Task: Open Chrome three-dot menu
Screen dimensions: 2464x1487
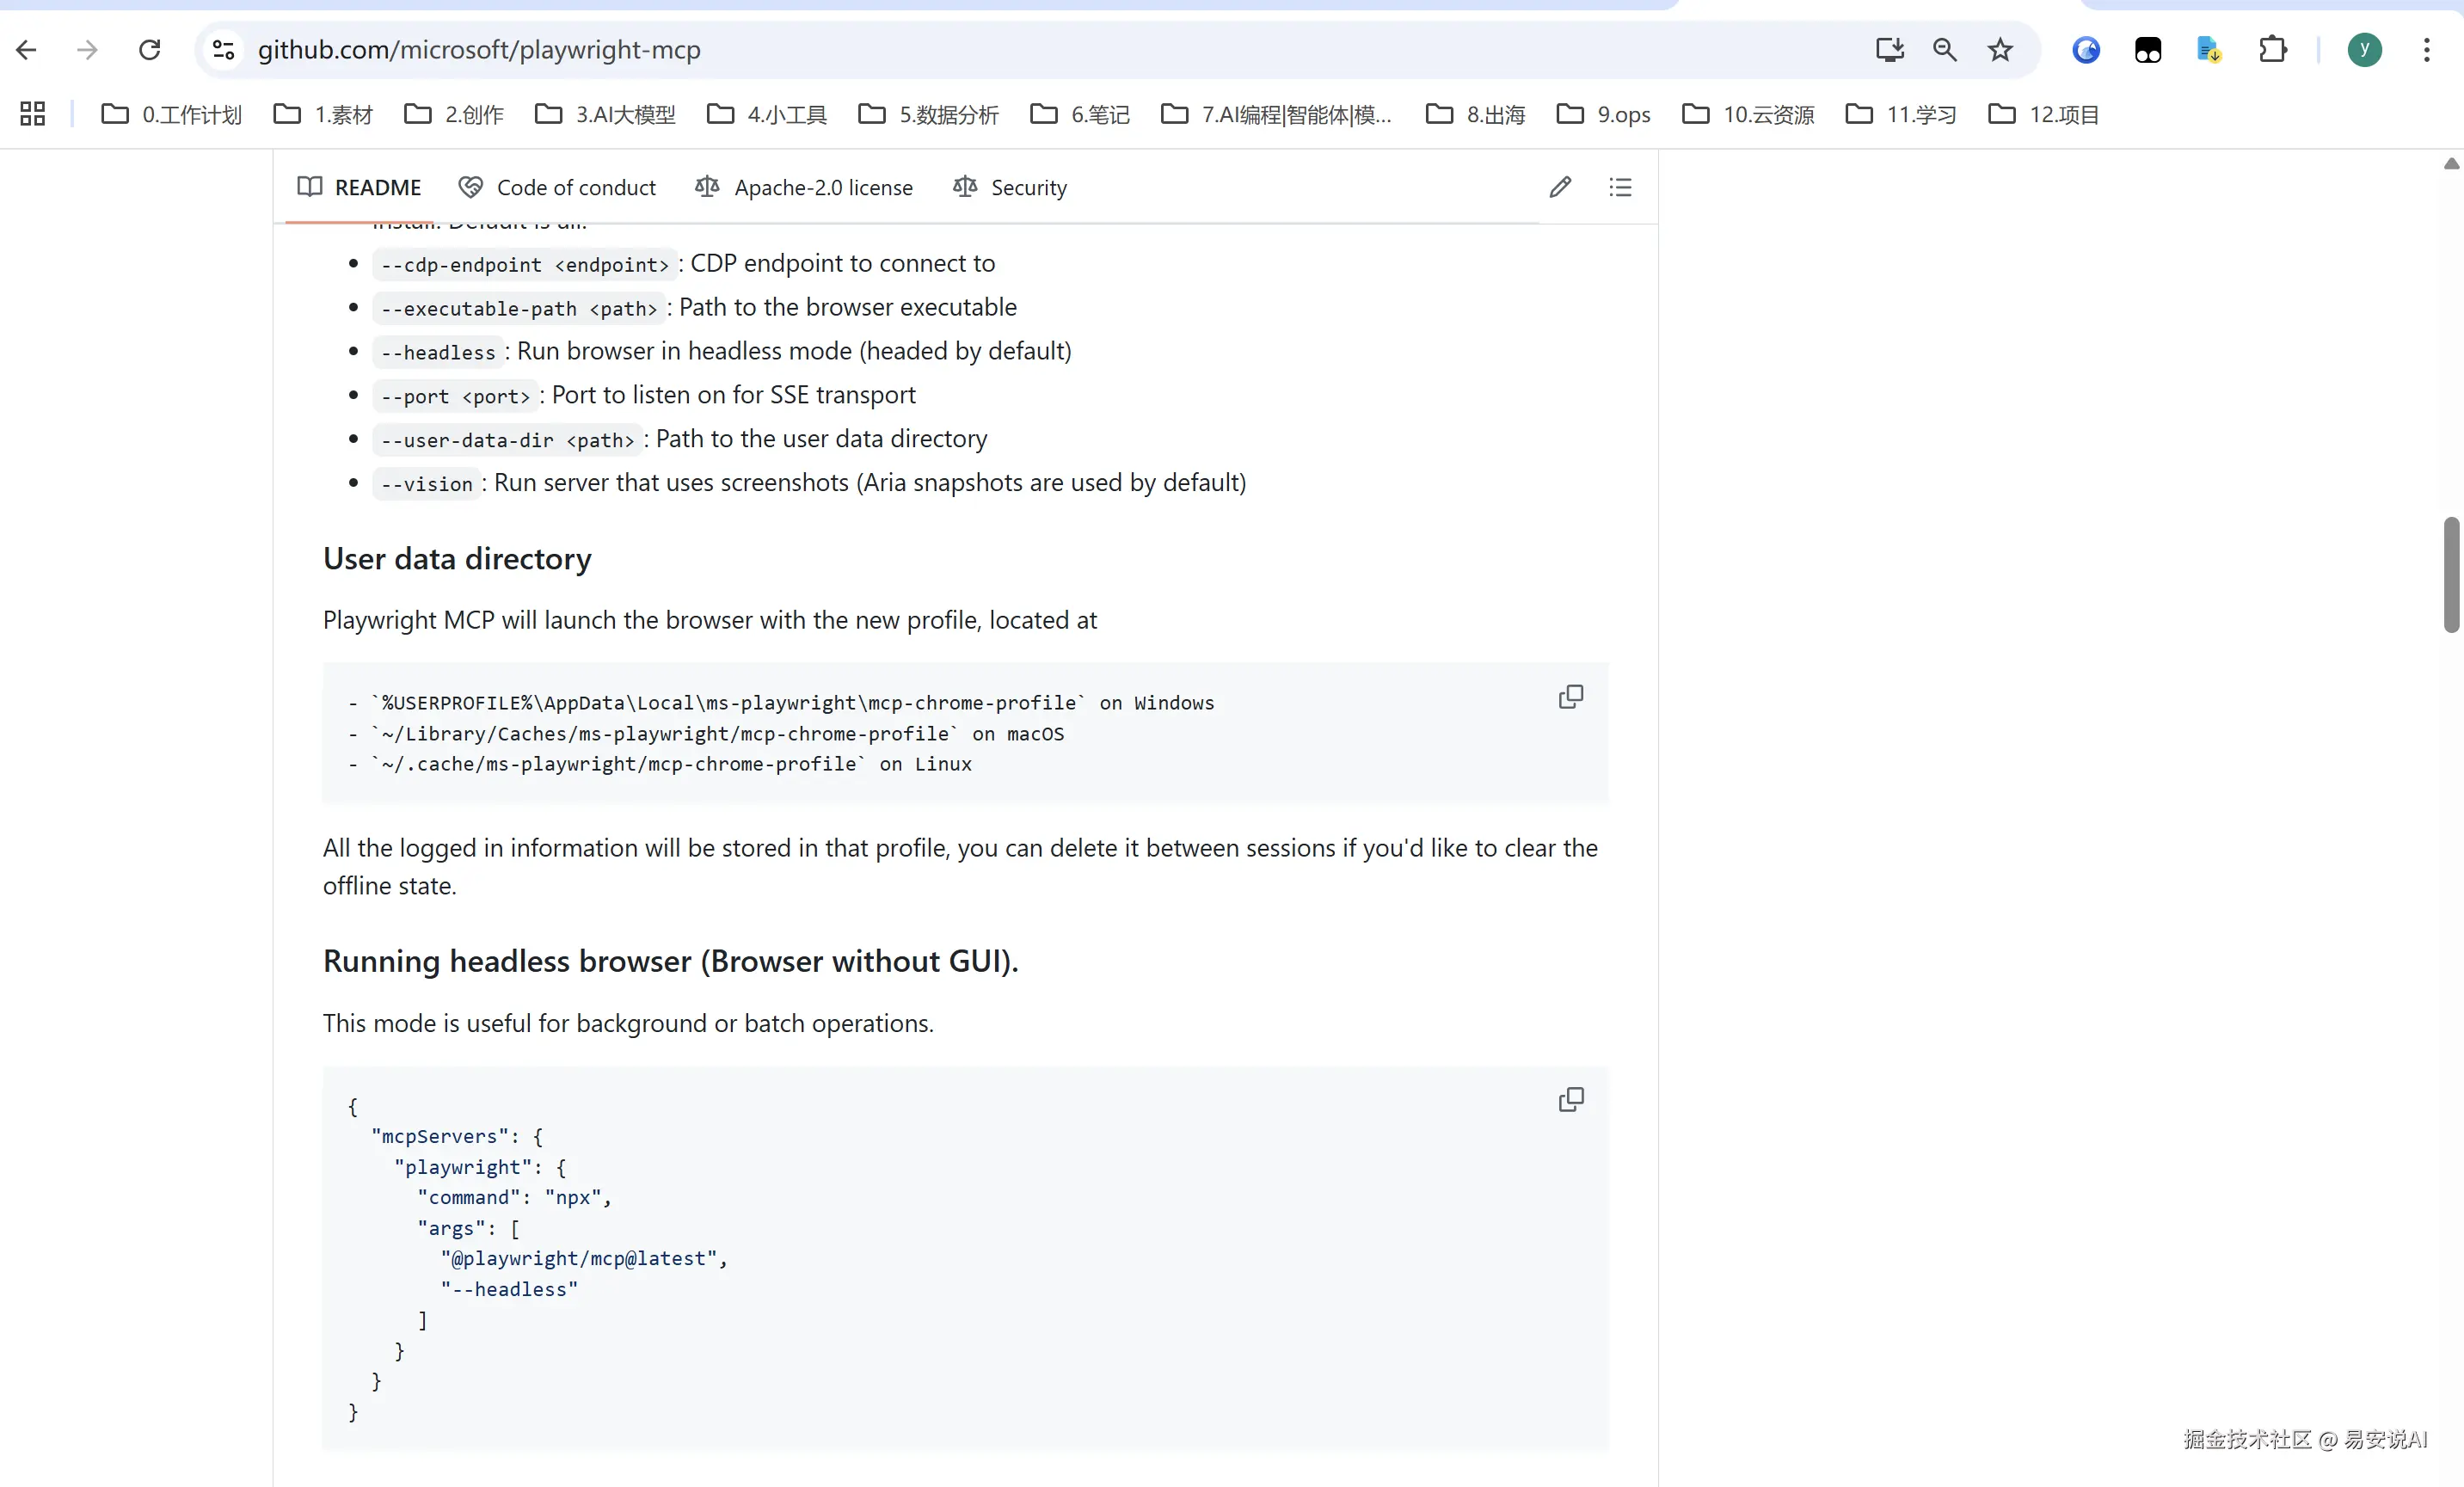Action: 2426,50
